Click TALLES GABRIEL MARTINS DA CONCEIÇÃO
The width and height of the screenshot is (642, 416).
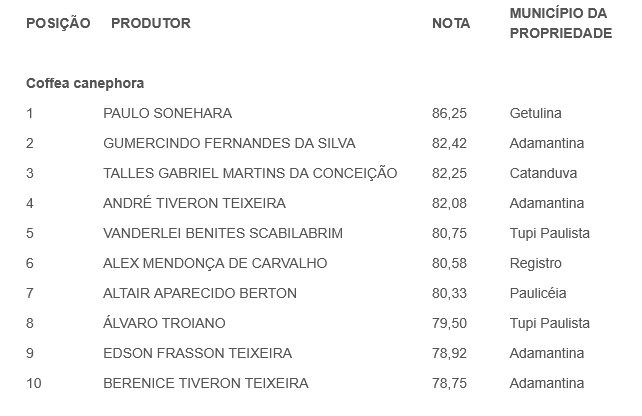pos(250,173)
